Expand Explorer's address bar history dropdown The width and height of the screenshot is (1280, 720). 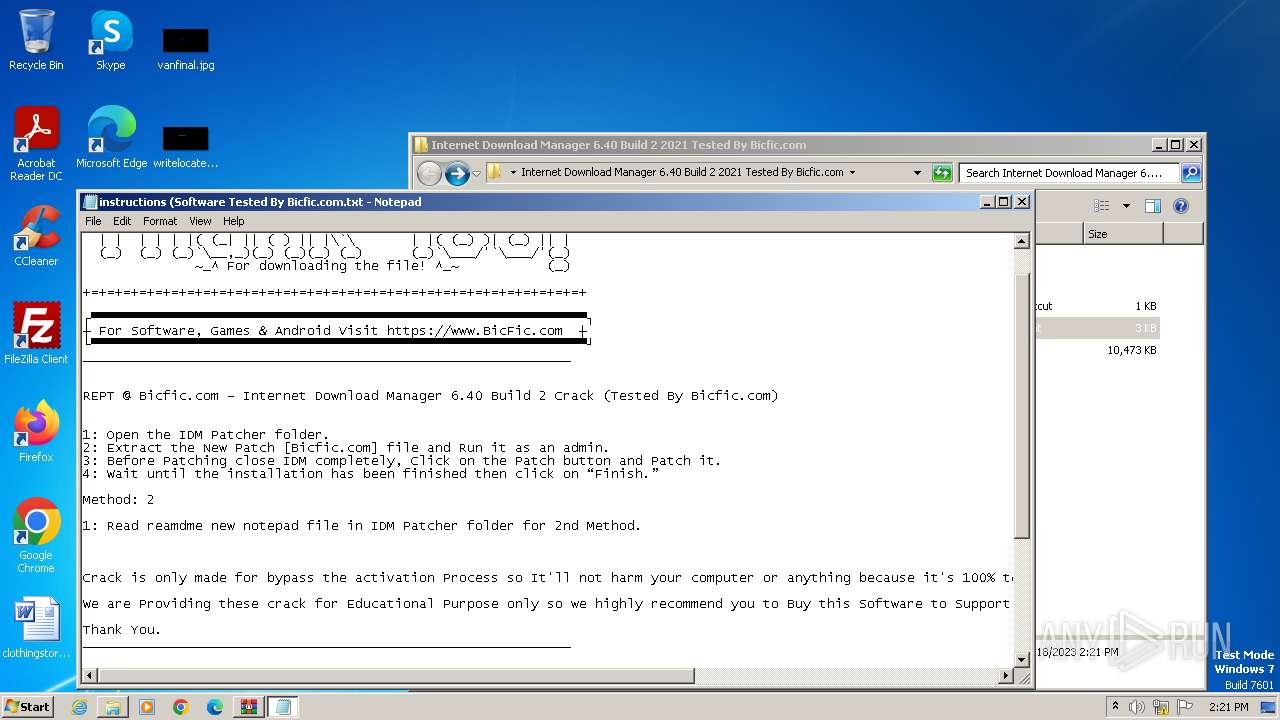pyautogui.click(x=917, y=172)
